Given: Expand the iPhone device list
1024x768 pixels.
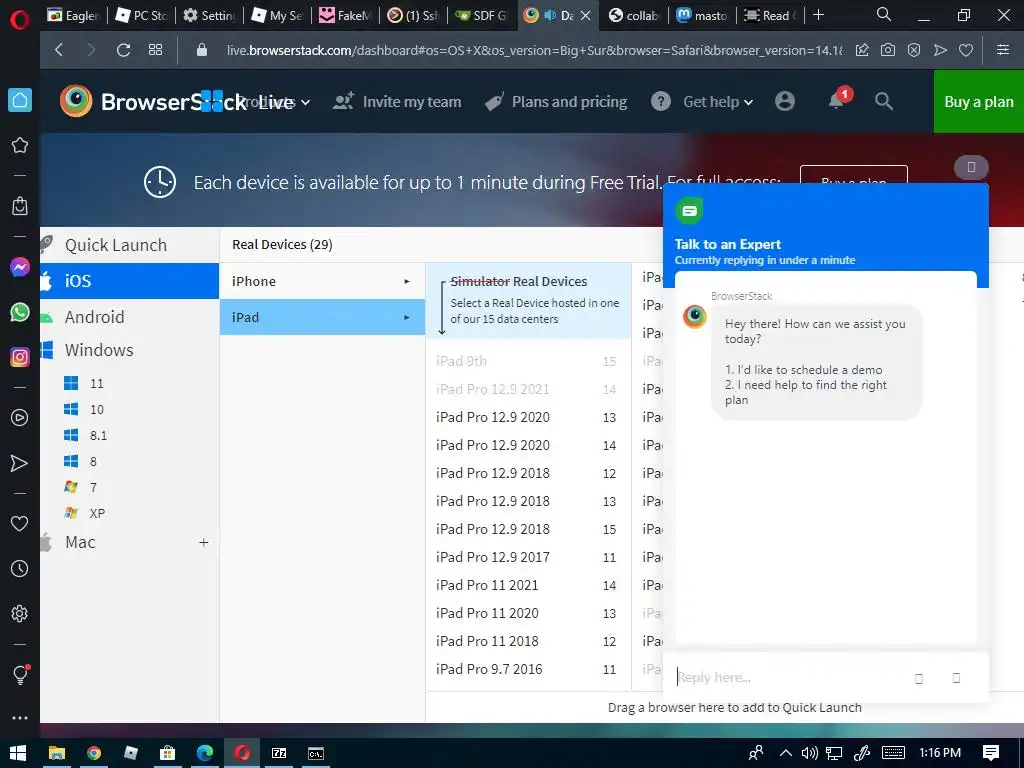Looking at the screenshot, I should pyautogui.click(x=322, y=281).
